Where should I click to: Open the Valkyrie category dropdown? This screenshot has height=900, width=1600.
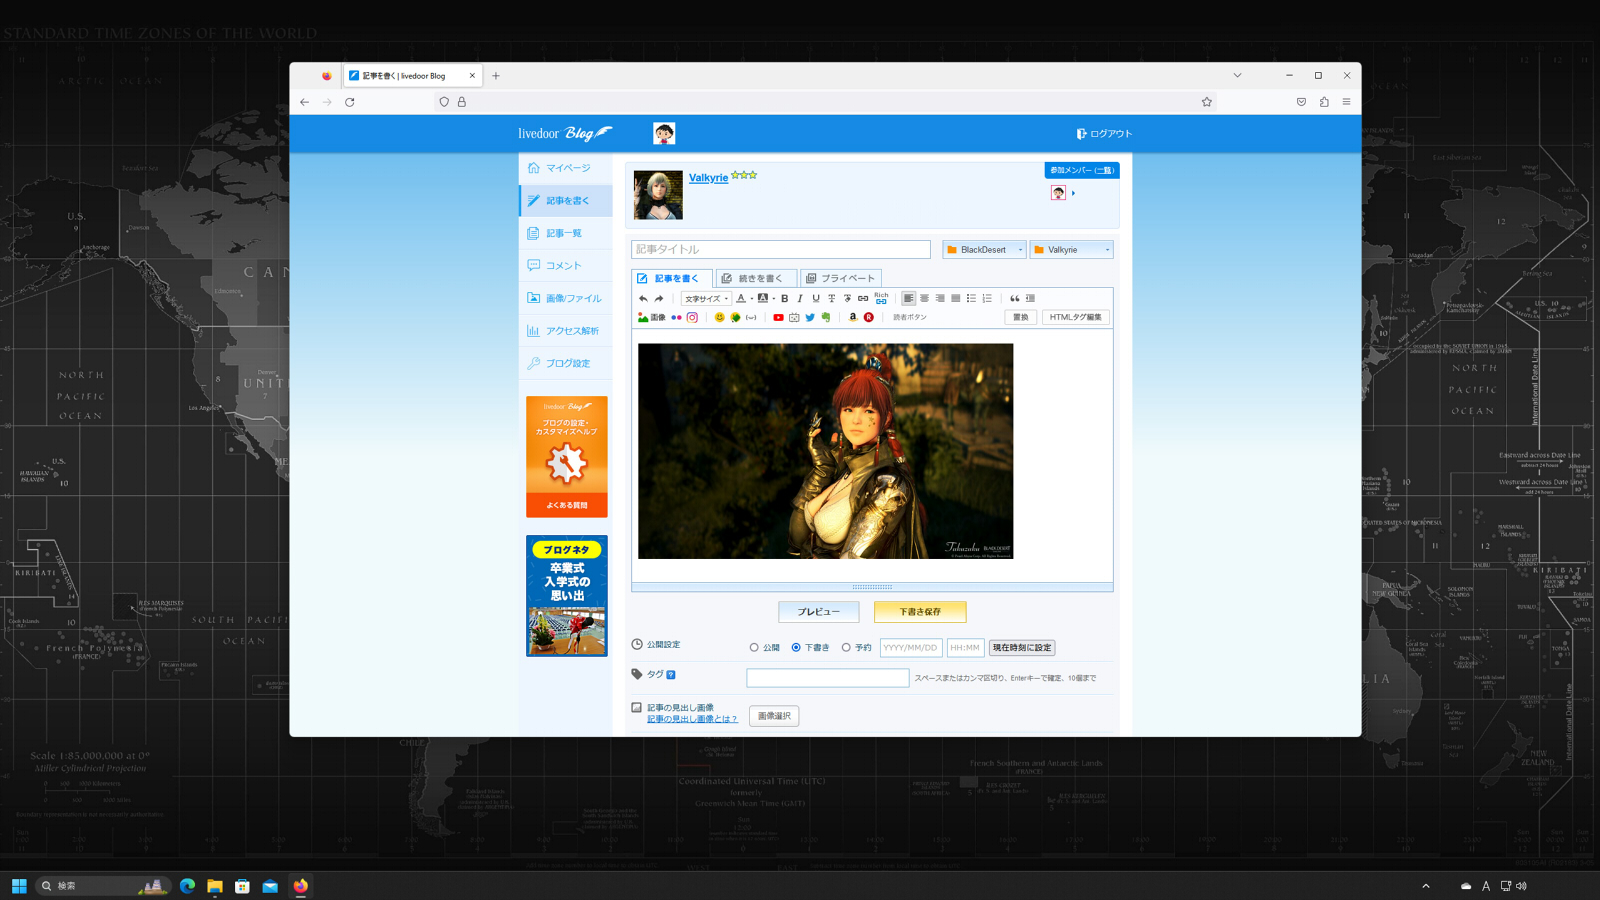tap(1071, 250)
